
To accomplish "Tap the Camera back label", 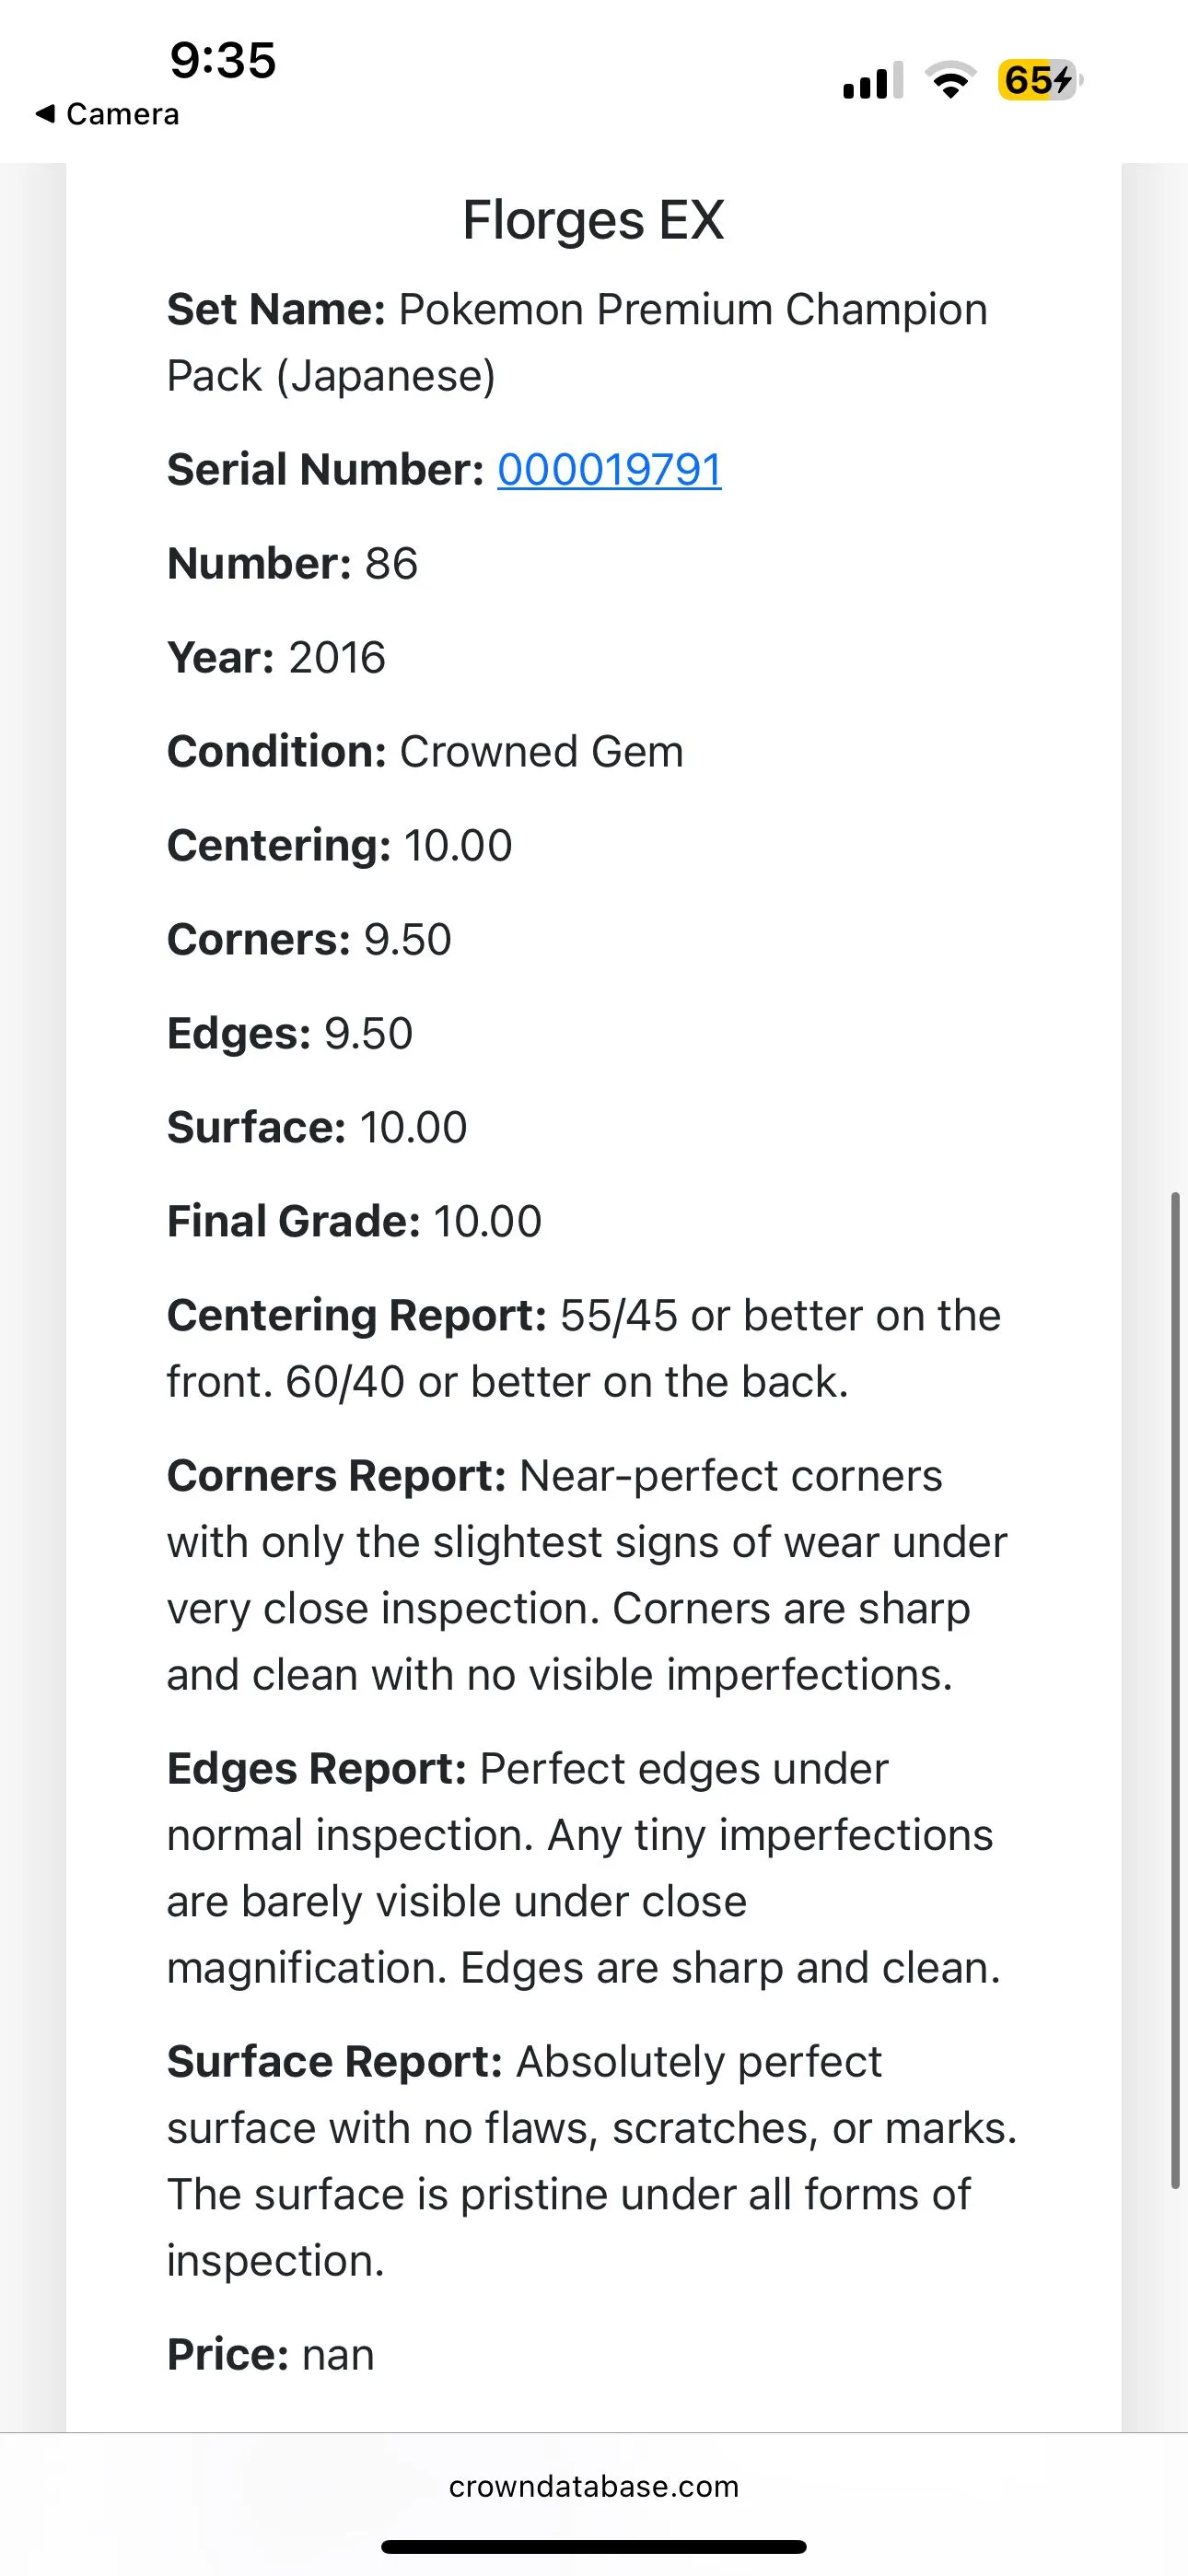I will [x=122, y=114].
